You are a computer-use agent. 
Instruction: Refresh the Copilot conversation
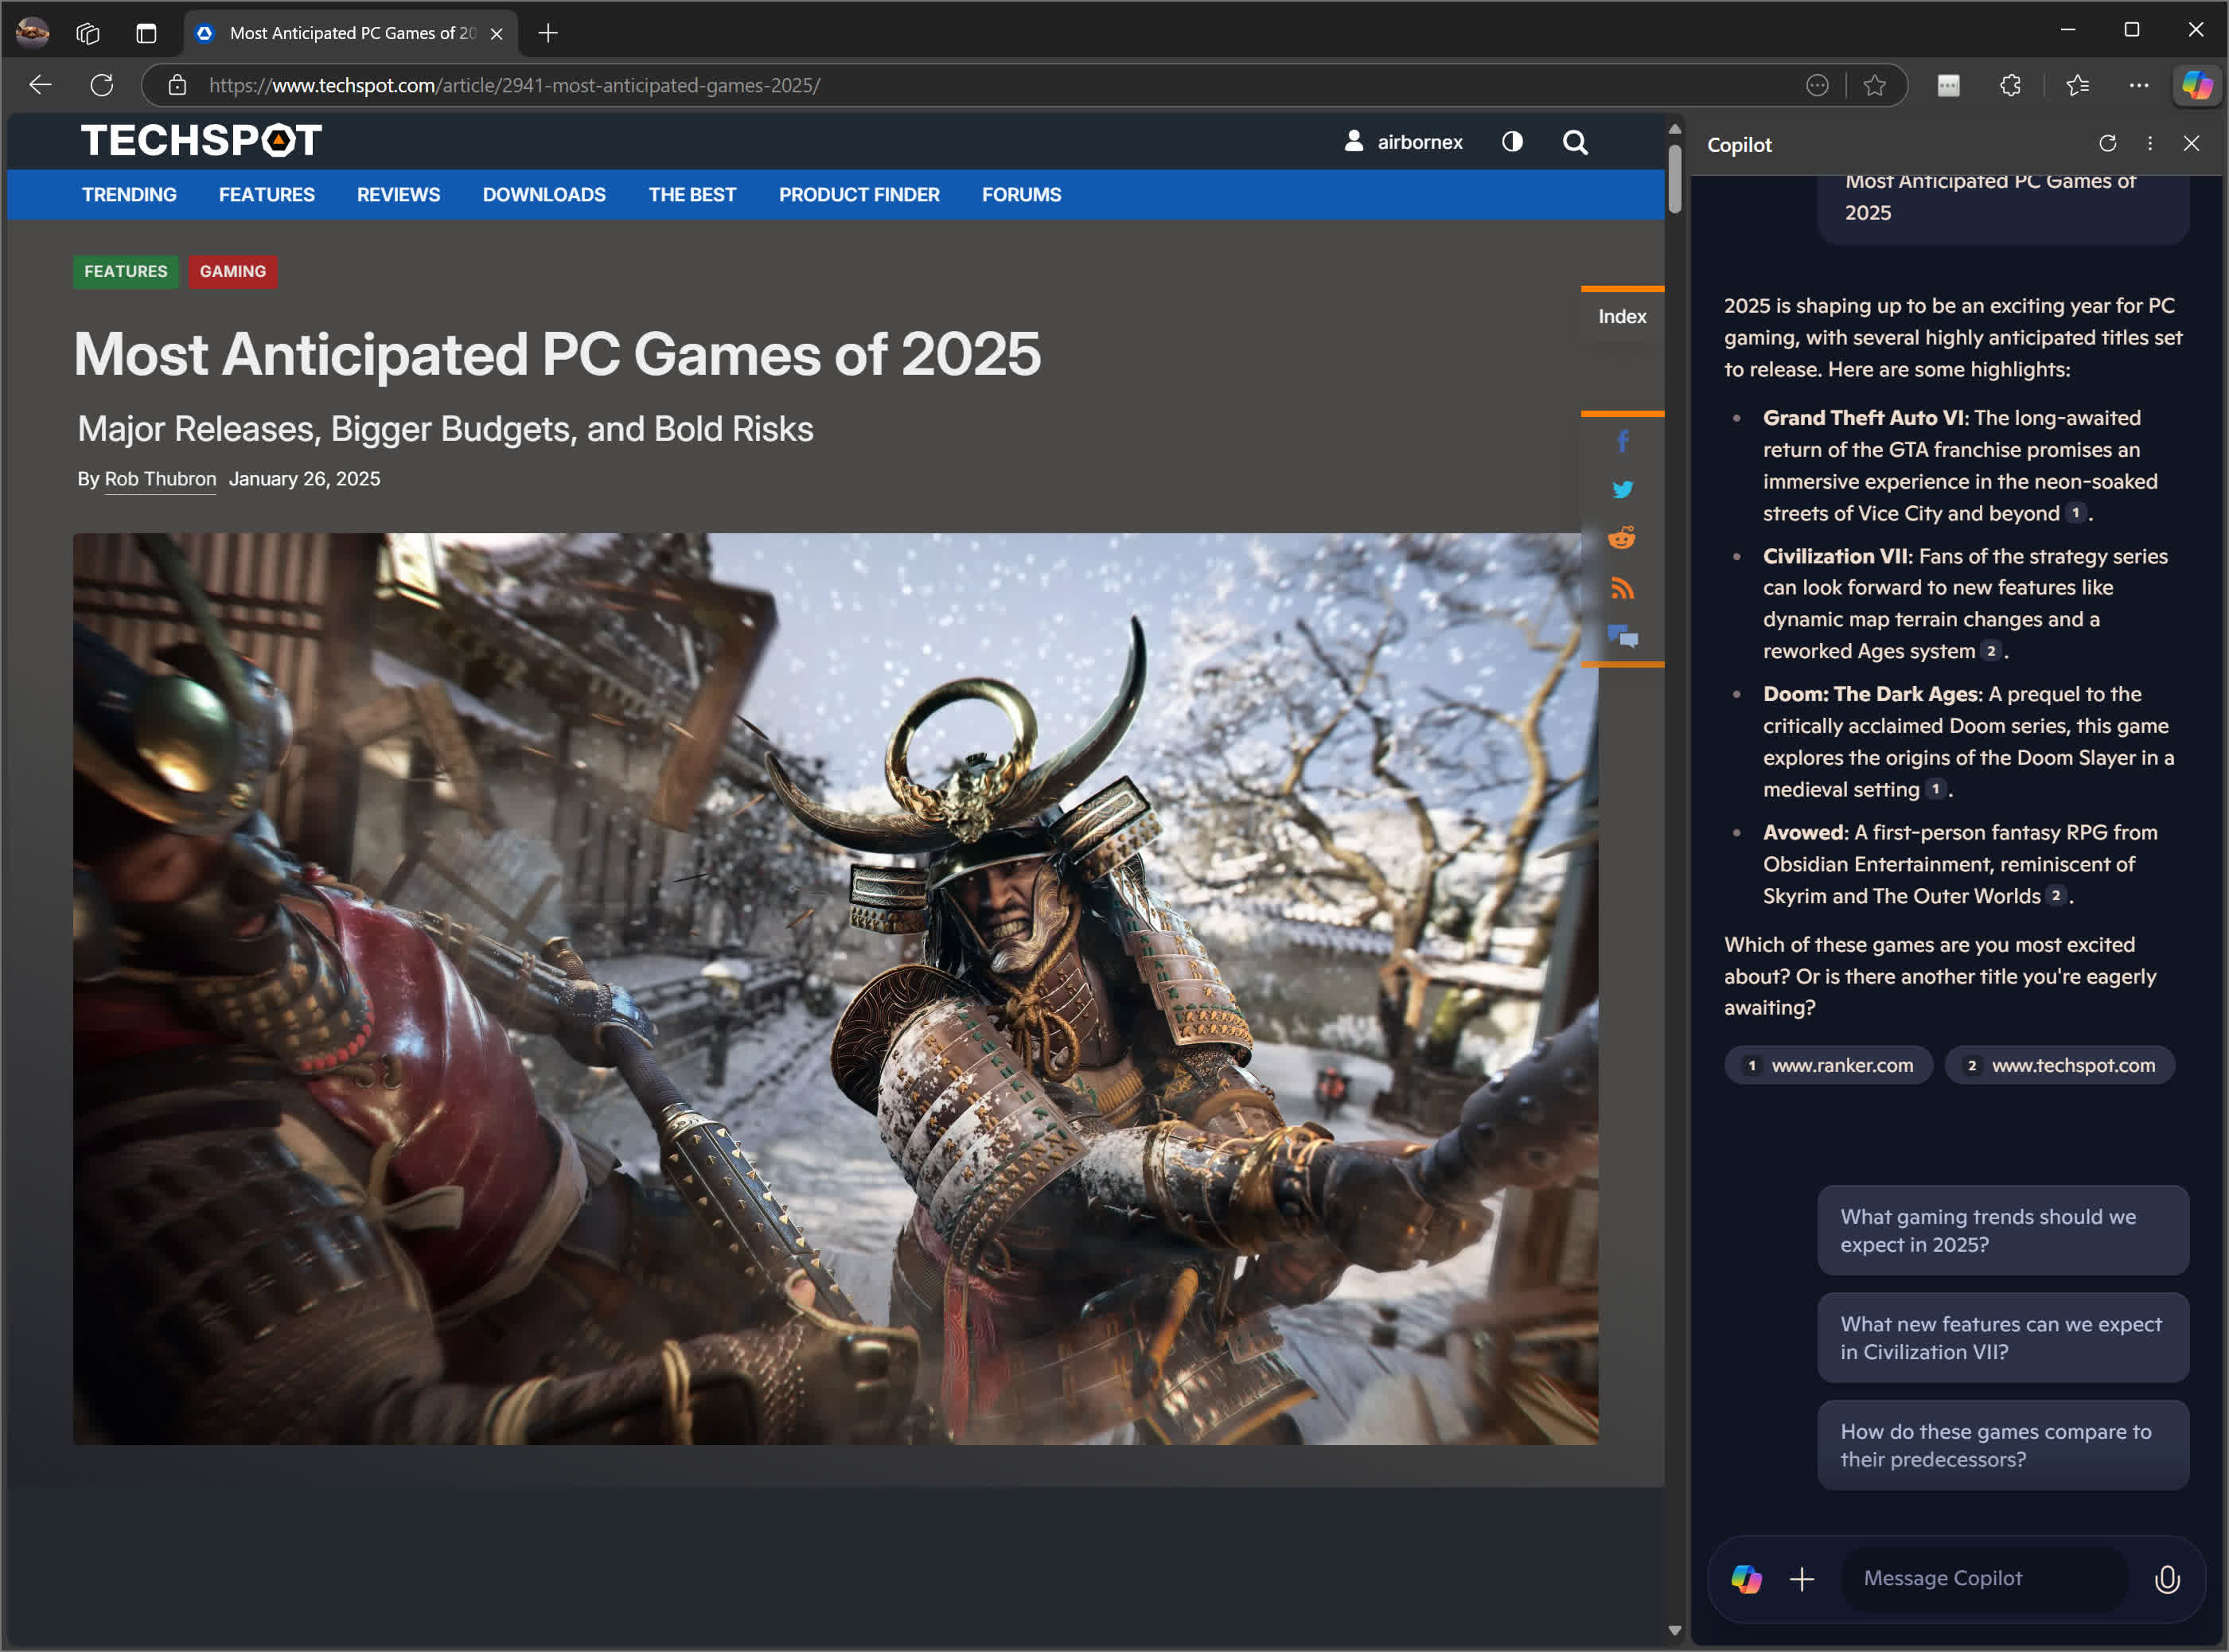click(x=2108, y=144)
